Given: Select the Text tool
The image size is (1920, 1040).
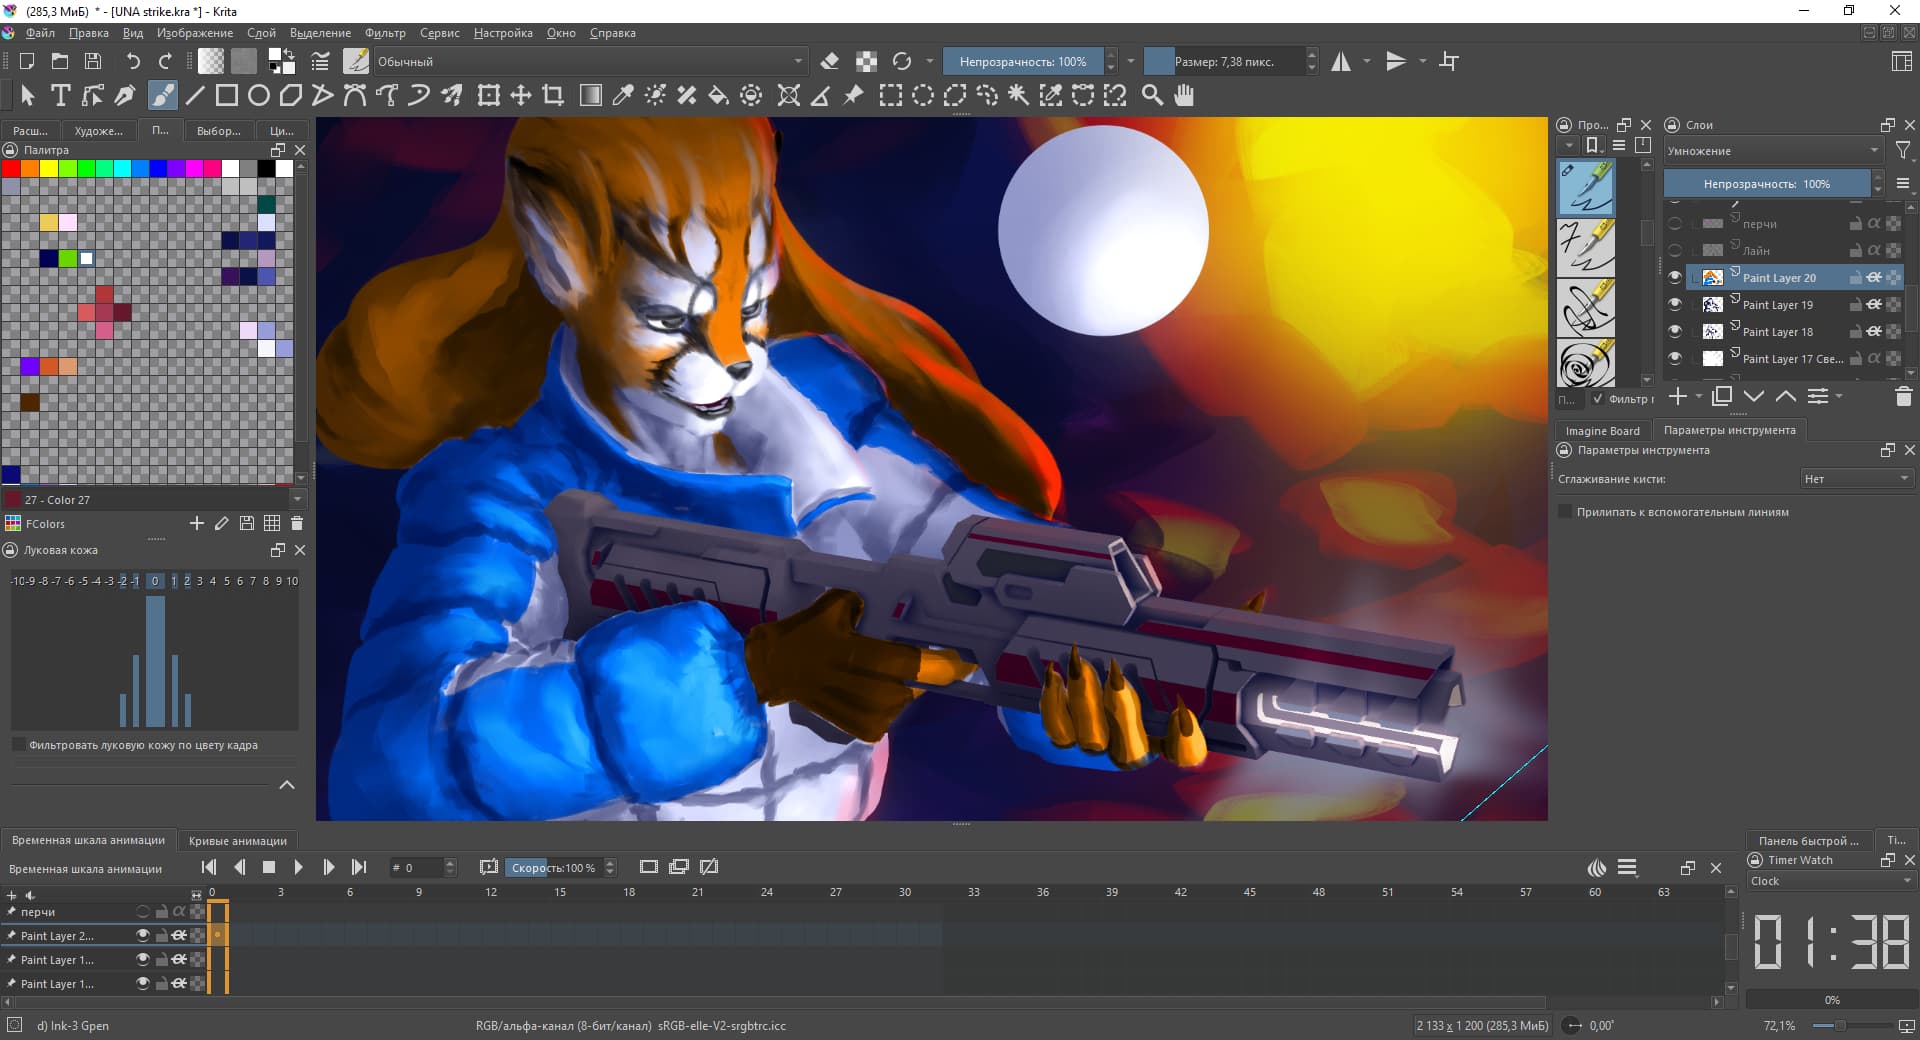Looking at the screenshot, I should [60, 95].
